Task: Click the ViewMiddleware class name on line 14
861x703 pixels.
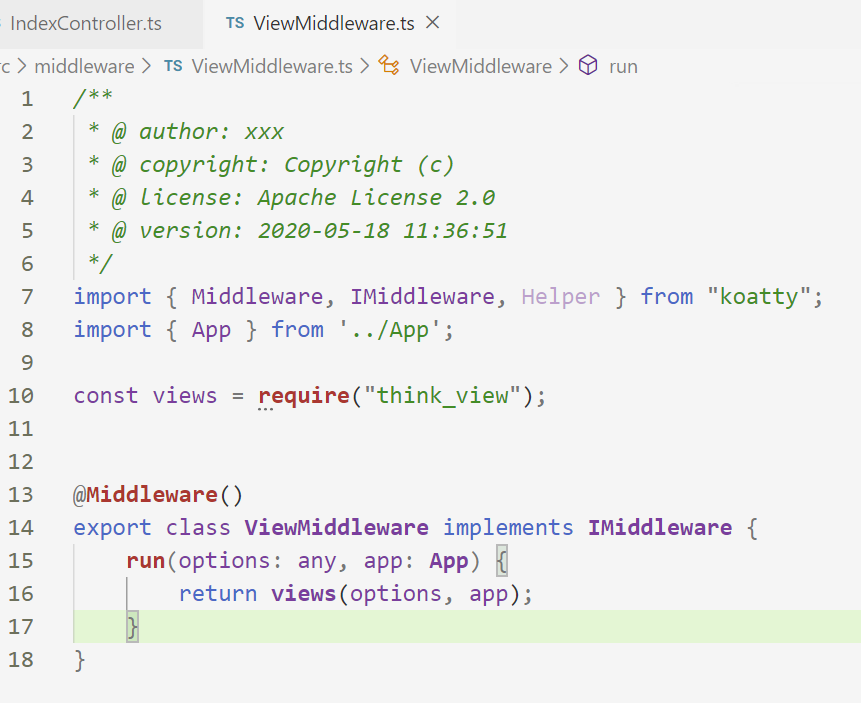Action: click(x=337, y=528)
